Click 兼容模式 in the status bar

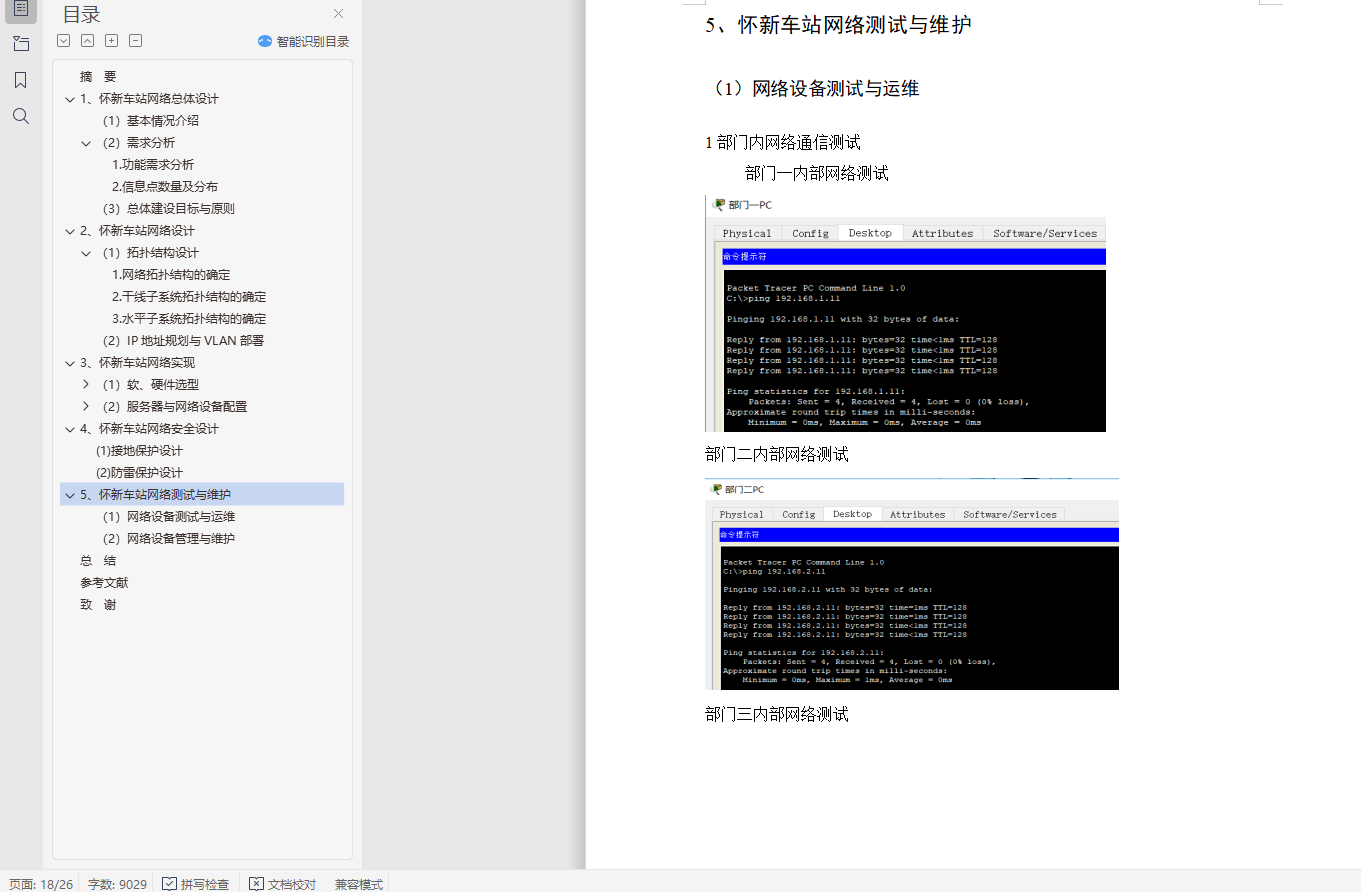coord(359,884)
